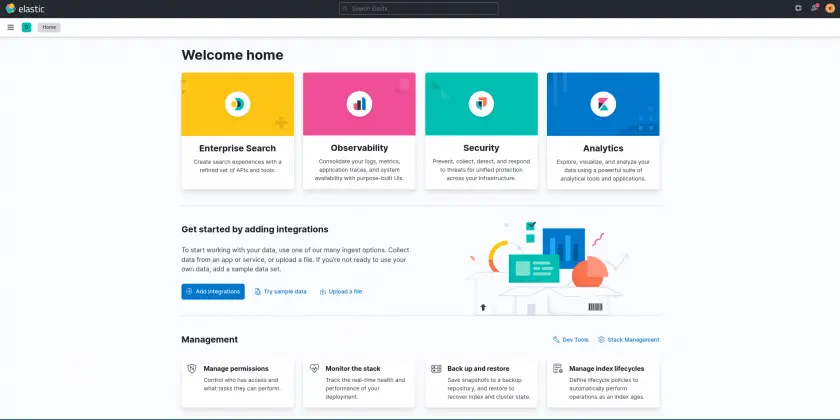Click the green space selector badge
This screenshot has height=420, width=840.
point(26,27)
